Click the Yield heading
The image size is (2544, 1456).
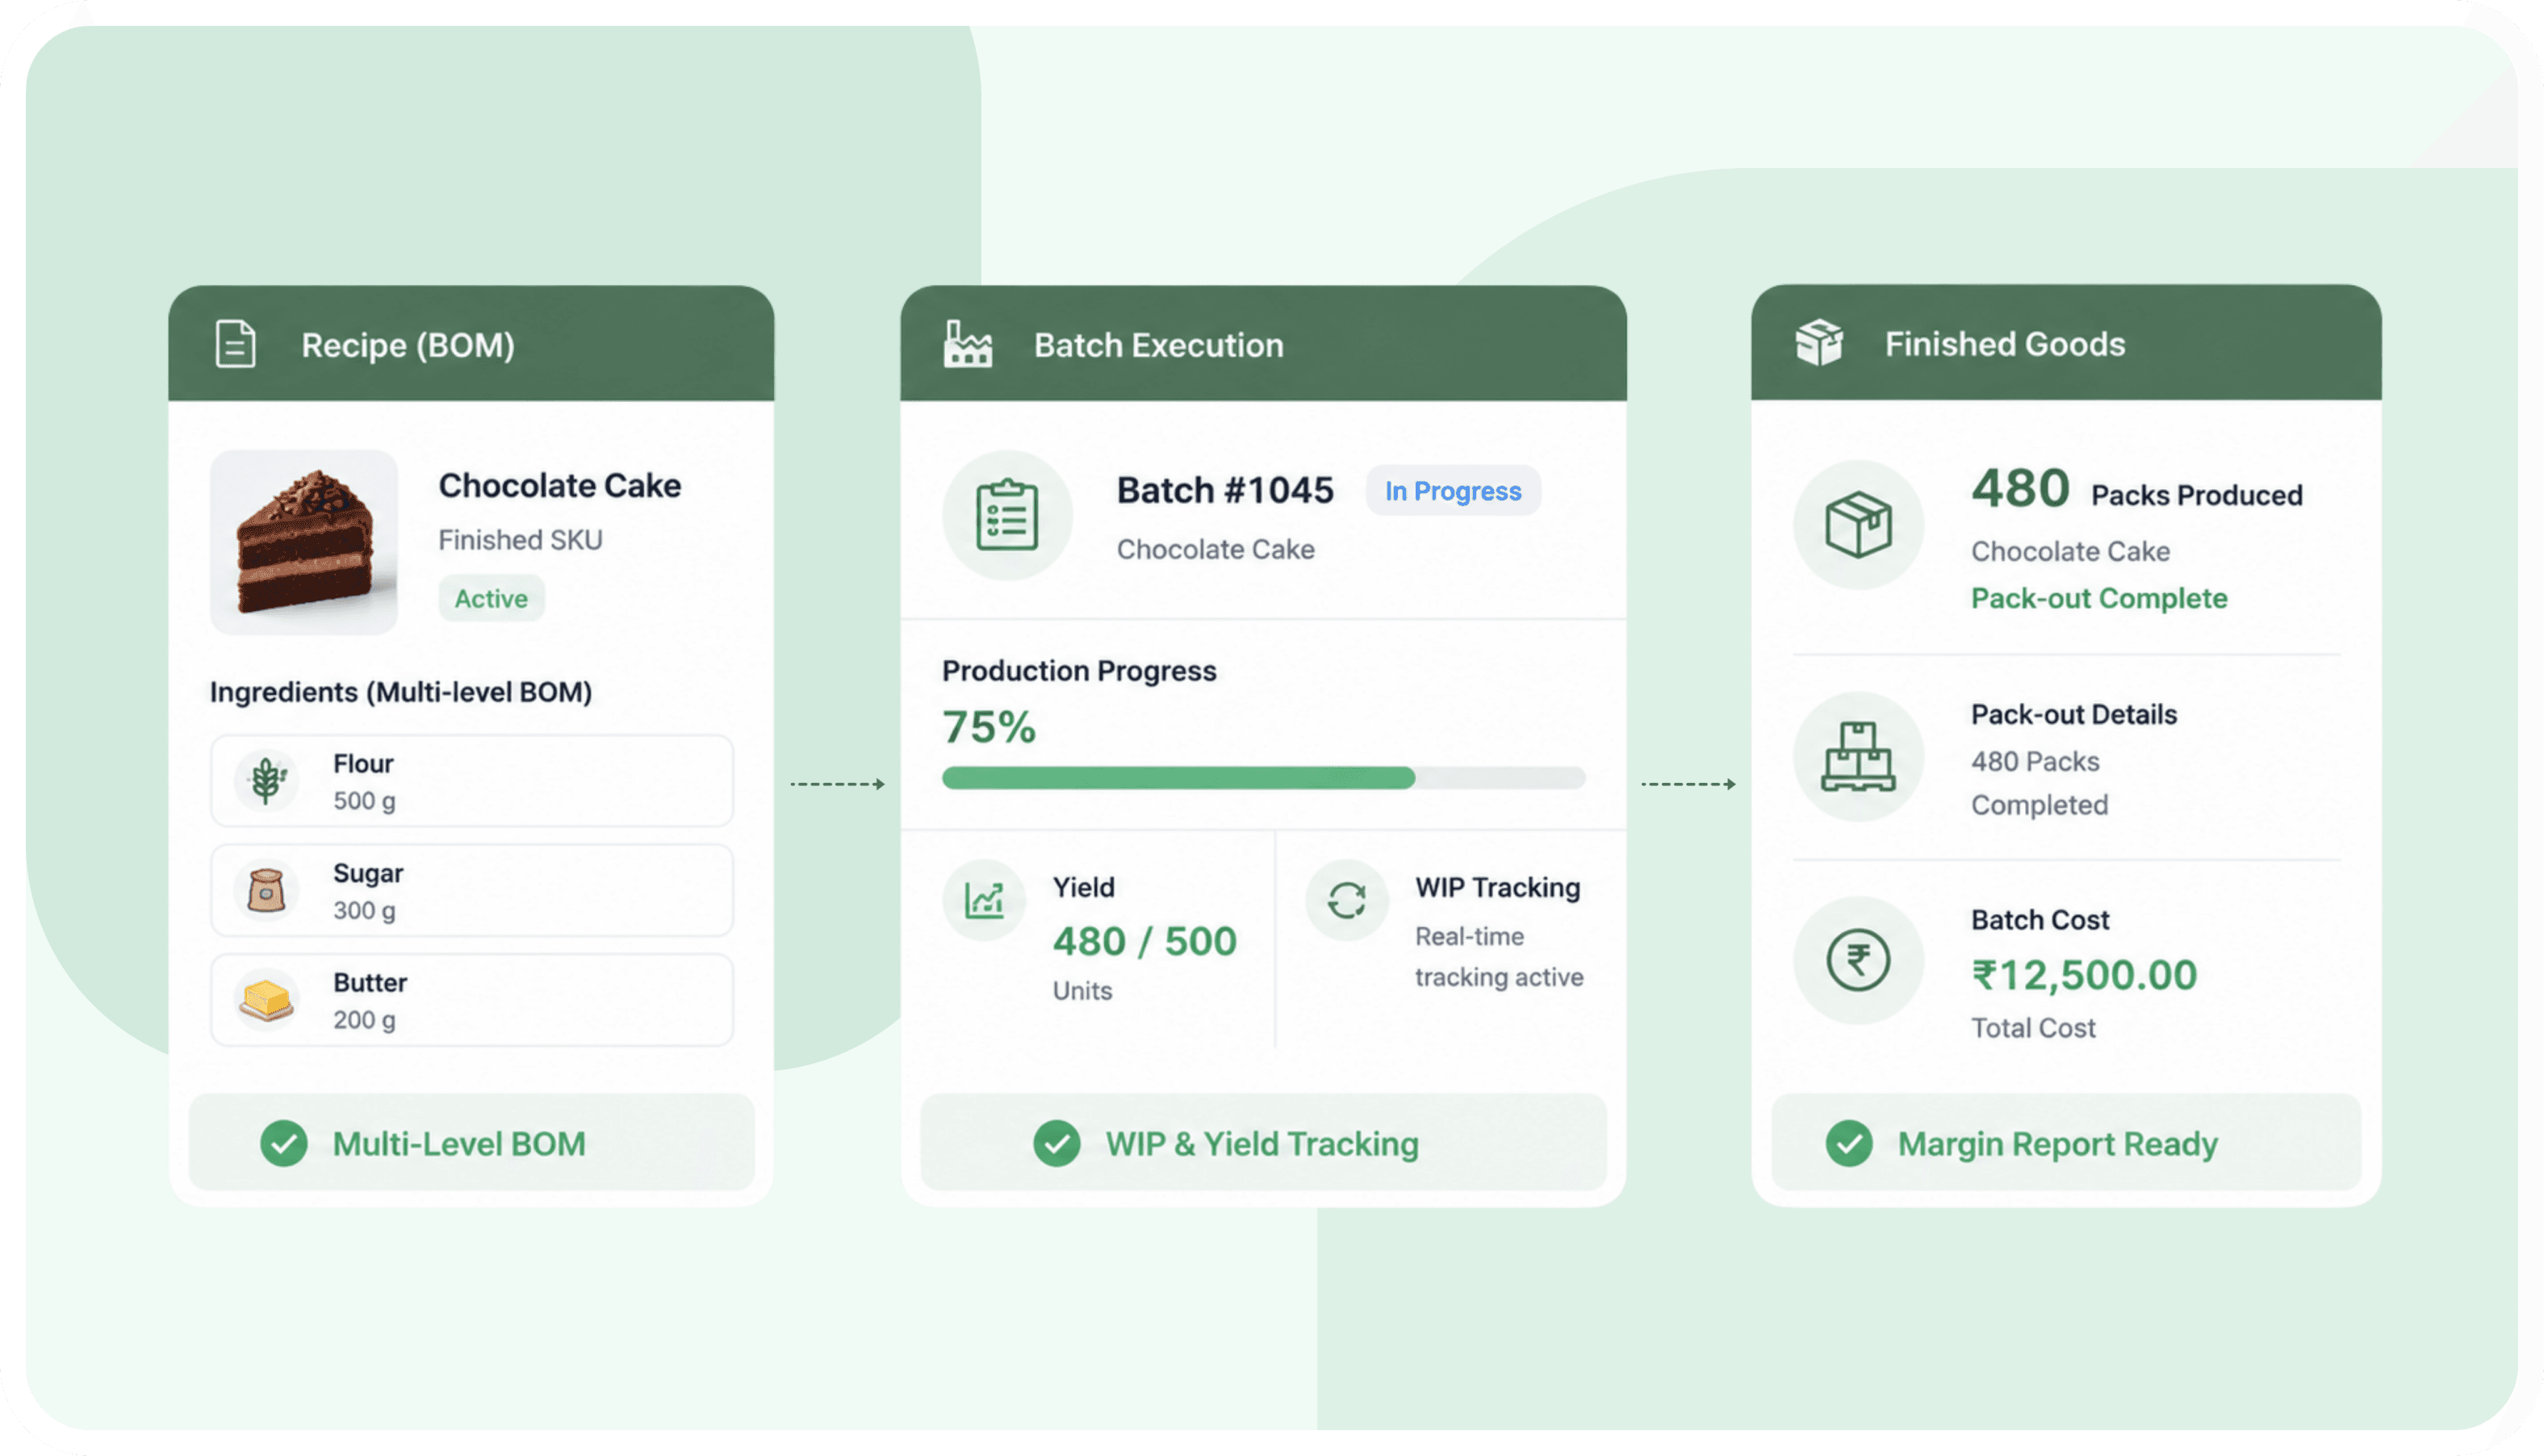pyautogui.click(x=1083, y=888)
